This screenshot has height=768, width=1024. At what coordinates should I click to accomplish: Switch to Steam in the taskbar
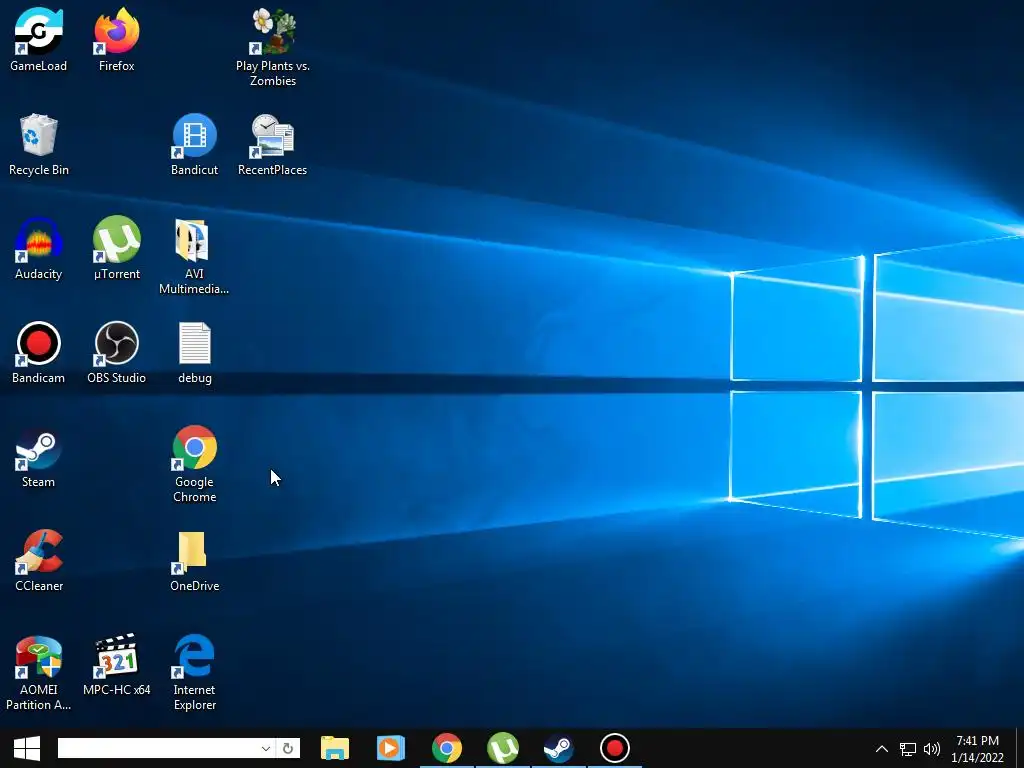coord(559,748)
